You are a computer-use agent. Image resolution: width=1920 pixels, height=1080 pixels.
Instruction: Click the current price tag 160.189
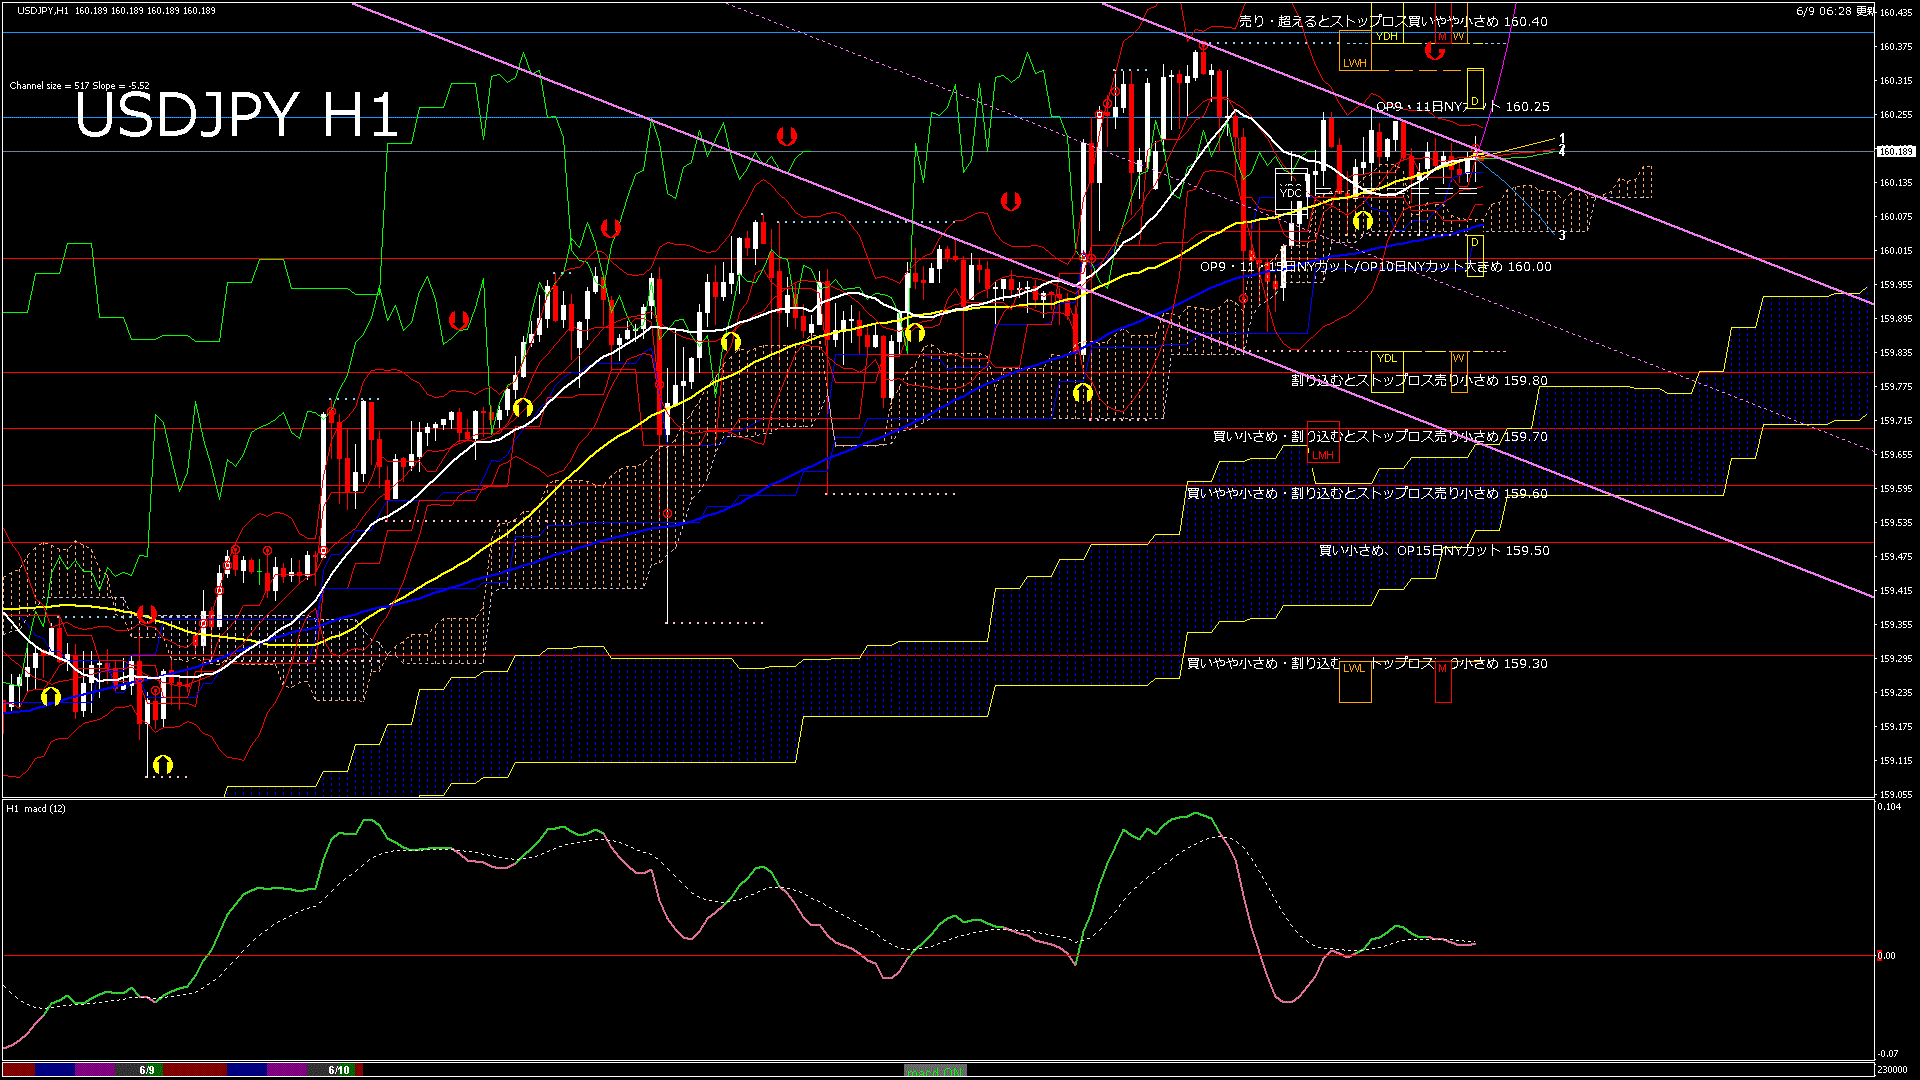point(1895,152)
